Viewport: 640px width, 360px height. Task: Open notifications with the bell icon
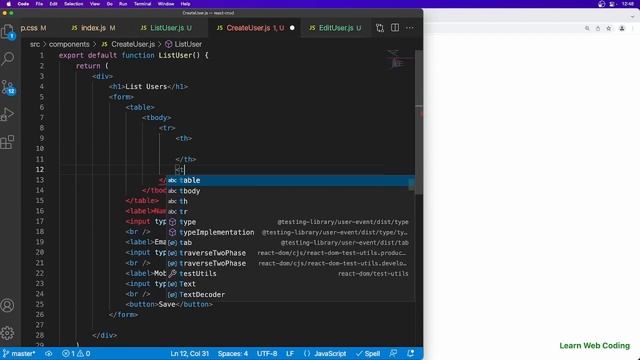click(x=411, y=353)
